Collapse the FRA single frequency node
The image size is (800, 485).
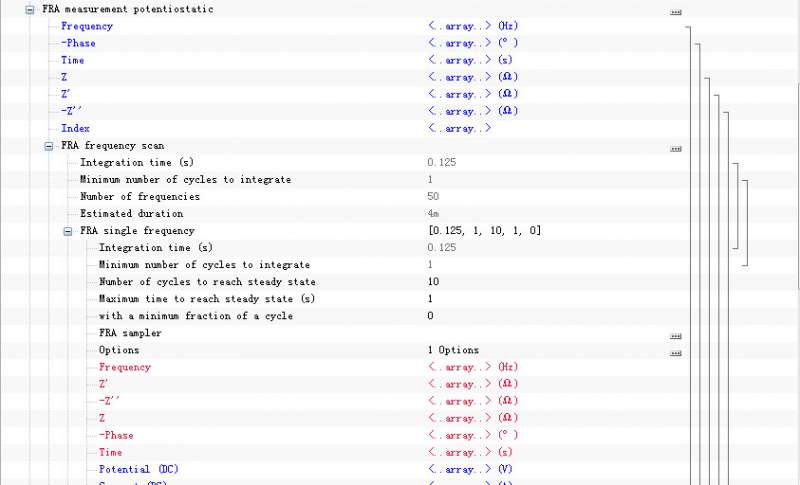point(68,231)
